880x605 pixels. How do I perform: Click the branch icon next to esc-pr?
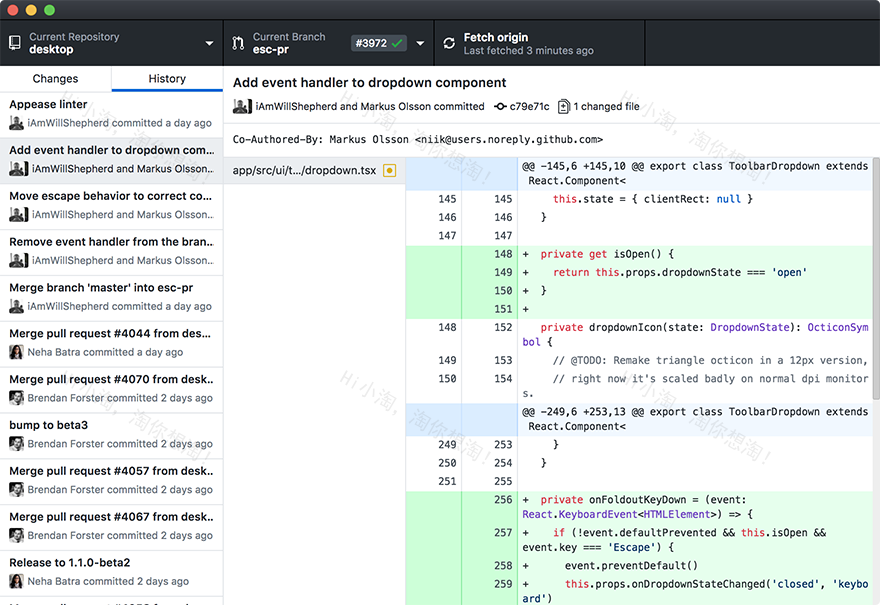237,43
